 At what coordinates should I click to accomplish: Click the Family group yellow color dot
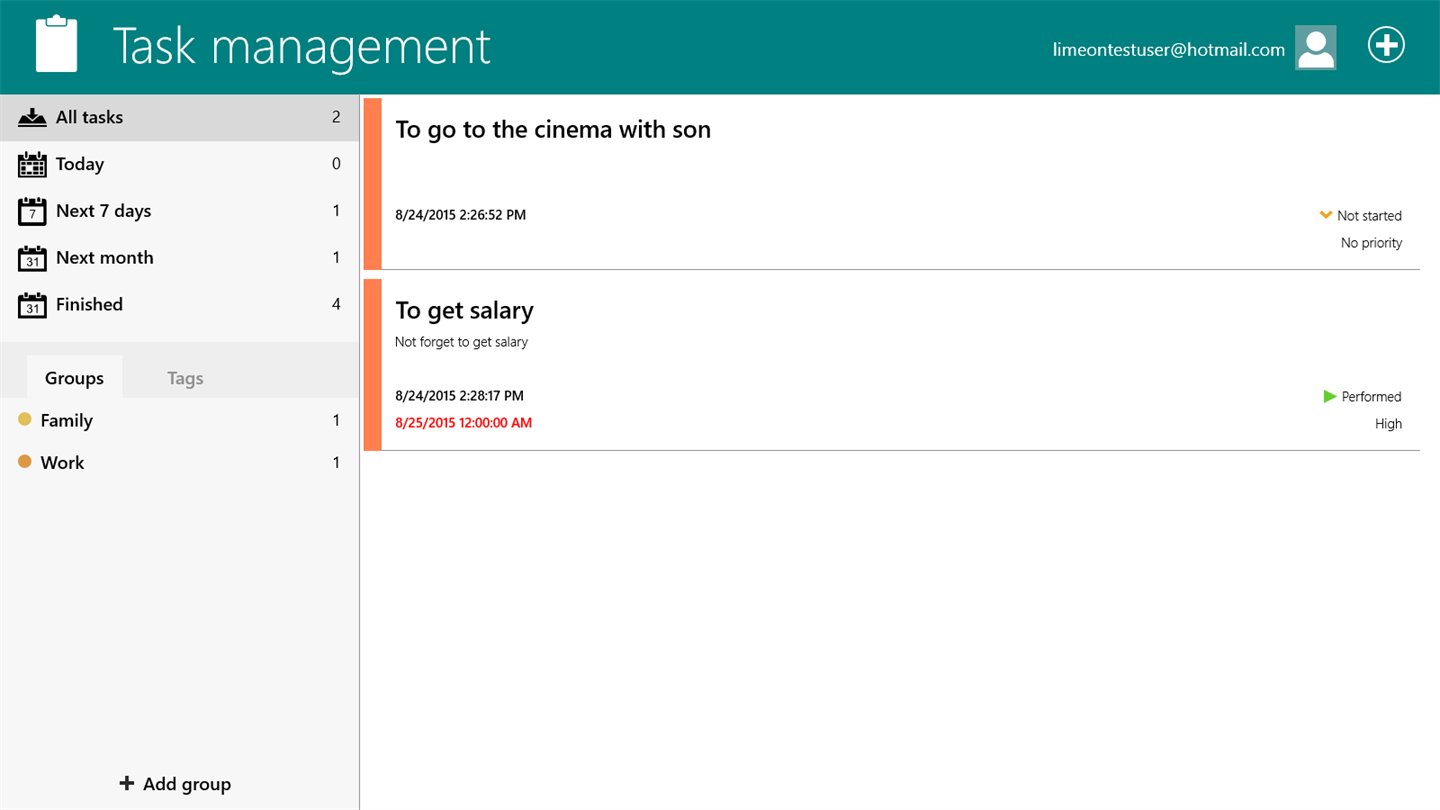tap(25, 420)
